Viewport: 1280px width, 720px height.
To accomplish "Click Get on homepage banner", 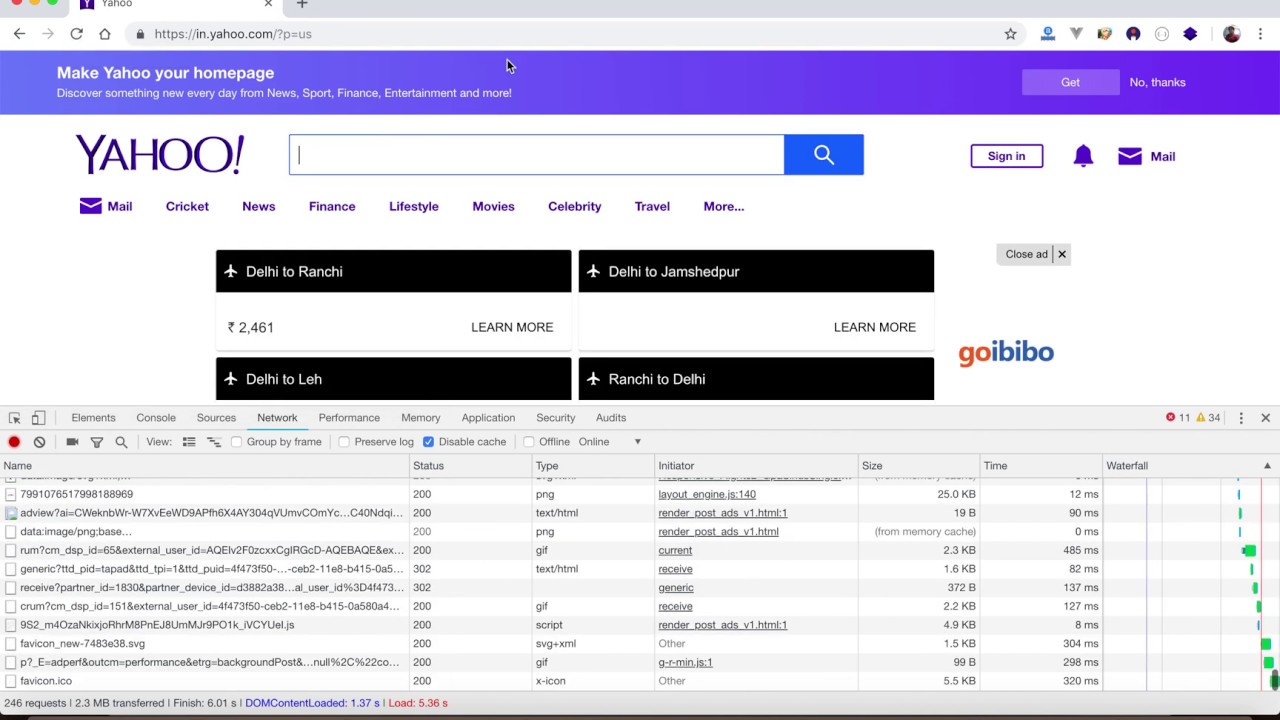I will pyautogui.click(x=1071, y=83).
